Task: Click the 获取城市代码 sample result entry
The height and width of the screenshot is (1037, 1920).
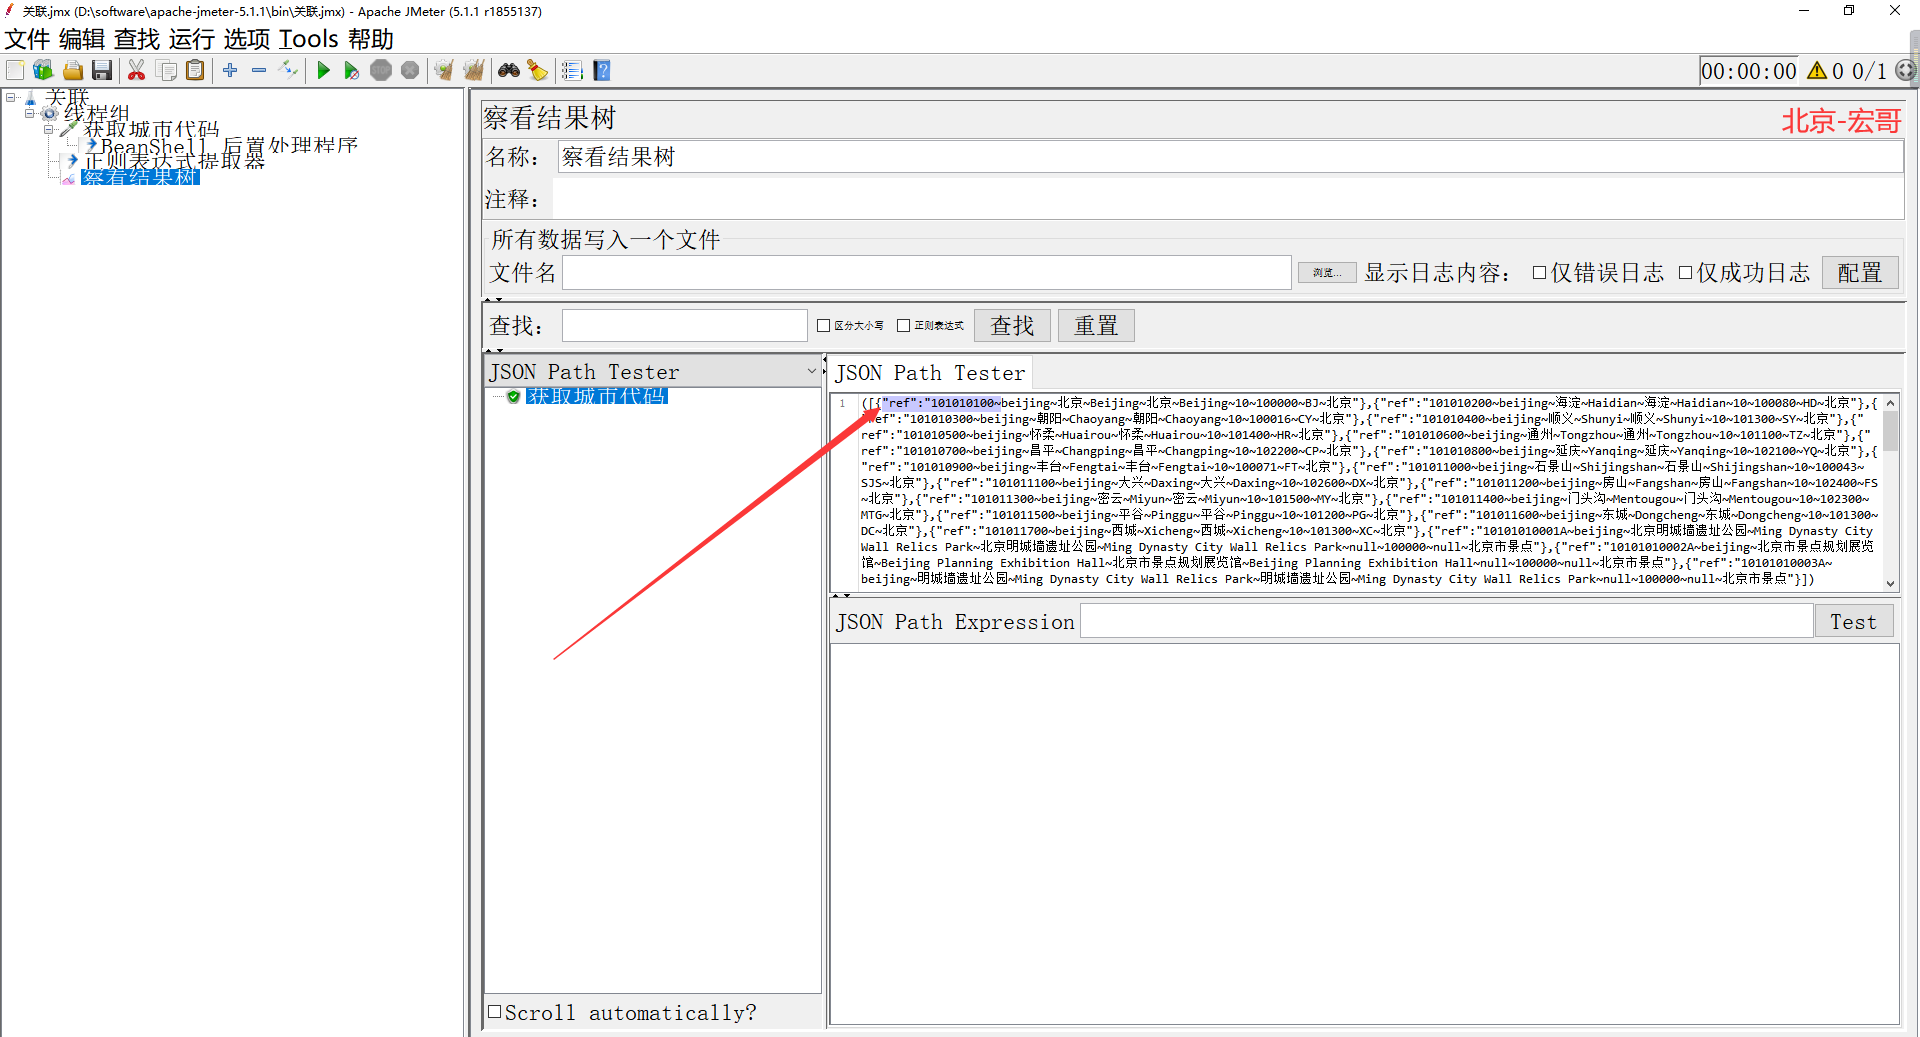Action: (x=596, y=396)
